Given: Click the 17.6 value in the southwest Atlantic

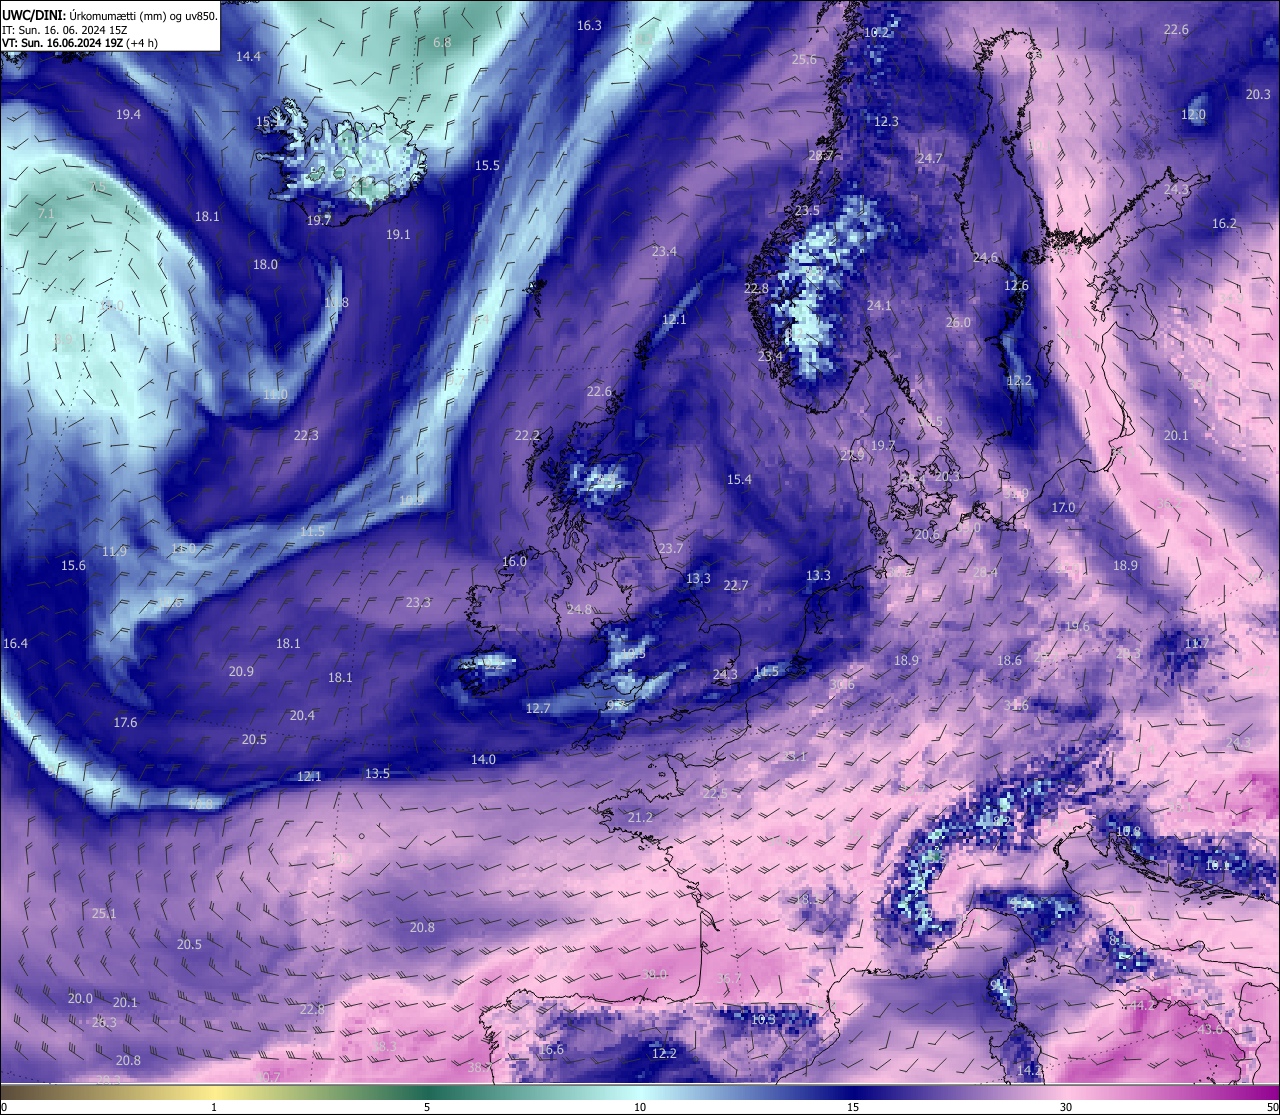Looking at the screenshot, I should click(x=125, y=722).
